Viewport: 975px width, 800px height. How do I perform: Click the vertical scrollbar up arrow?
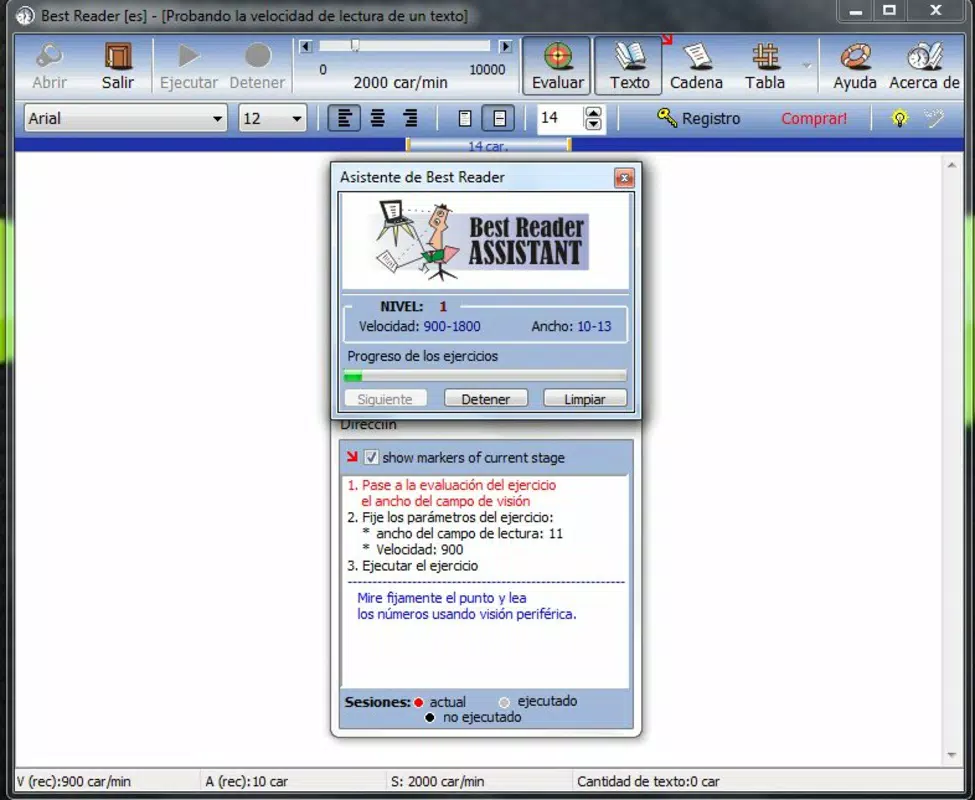tap(951, 165)
